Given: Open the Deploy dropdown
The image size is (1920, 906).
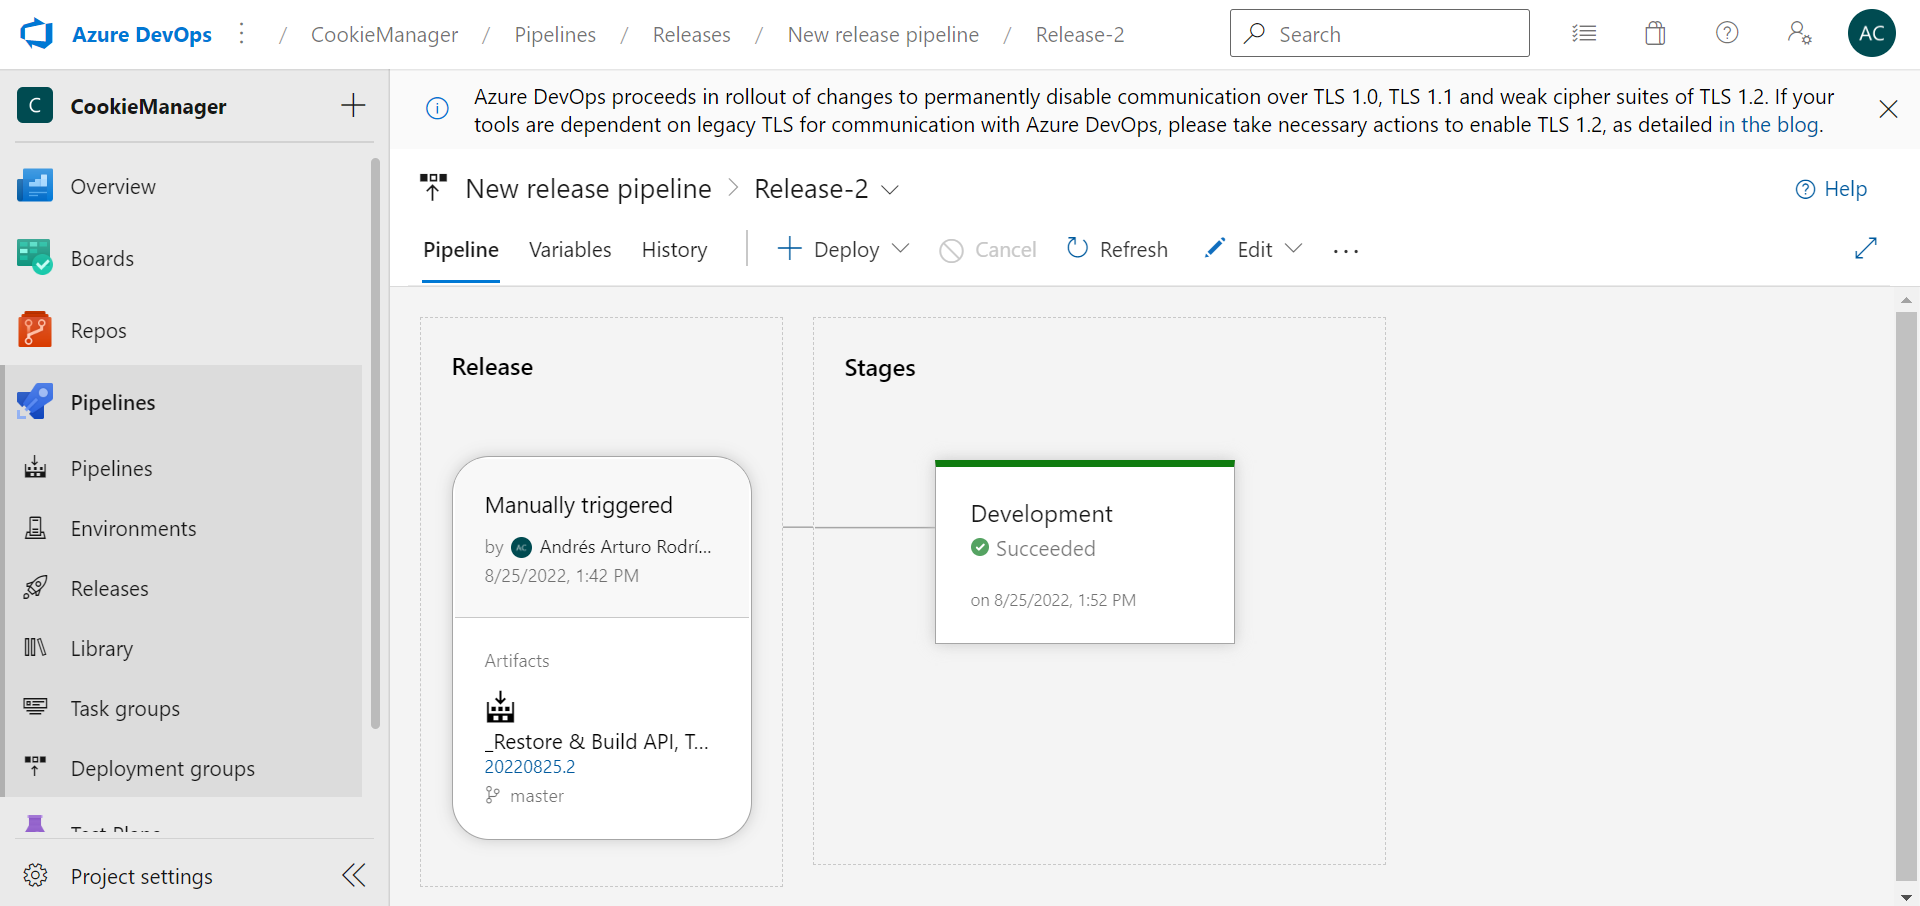Looking at the screenshot, I should (844, 249).
